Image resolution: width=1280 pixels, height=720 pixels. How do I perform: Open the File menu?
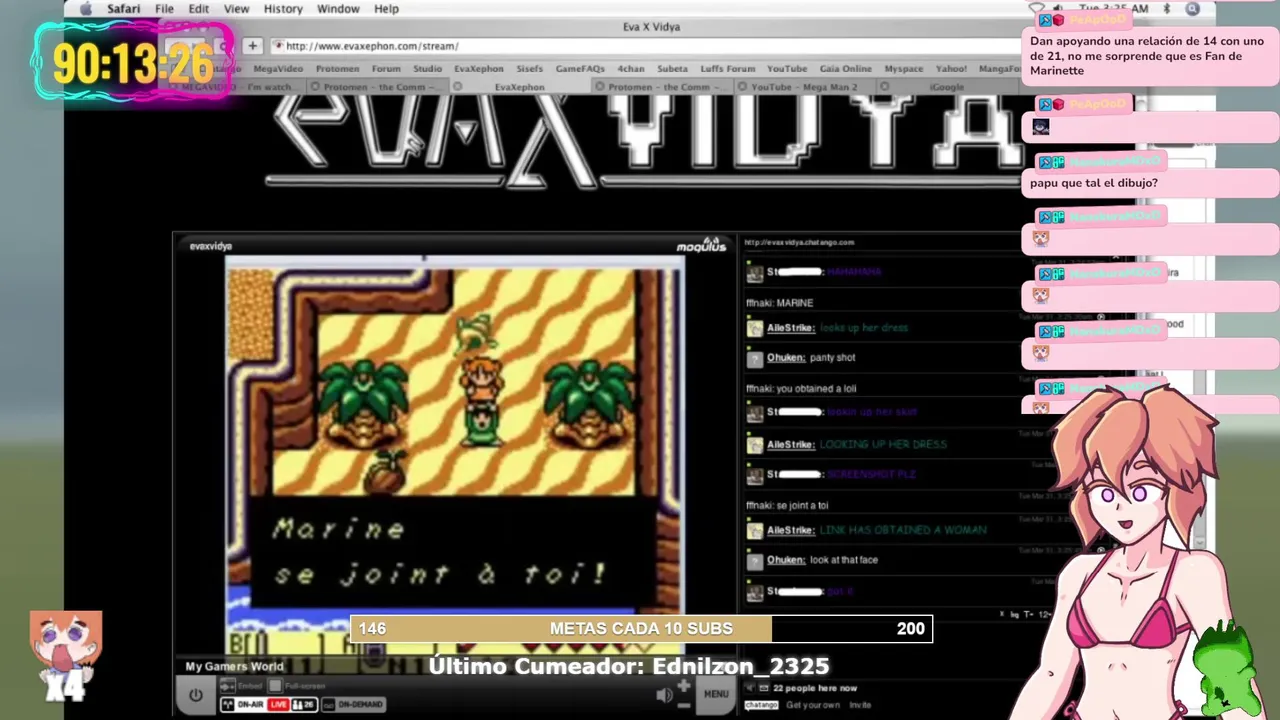(164, 9)
